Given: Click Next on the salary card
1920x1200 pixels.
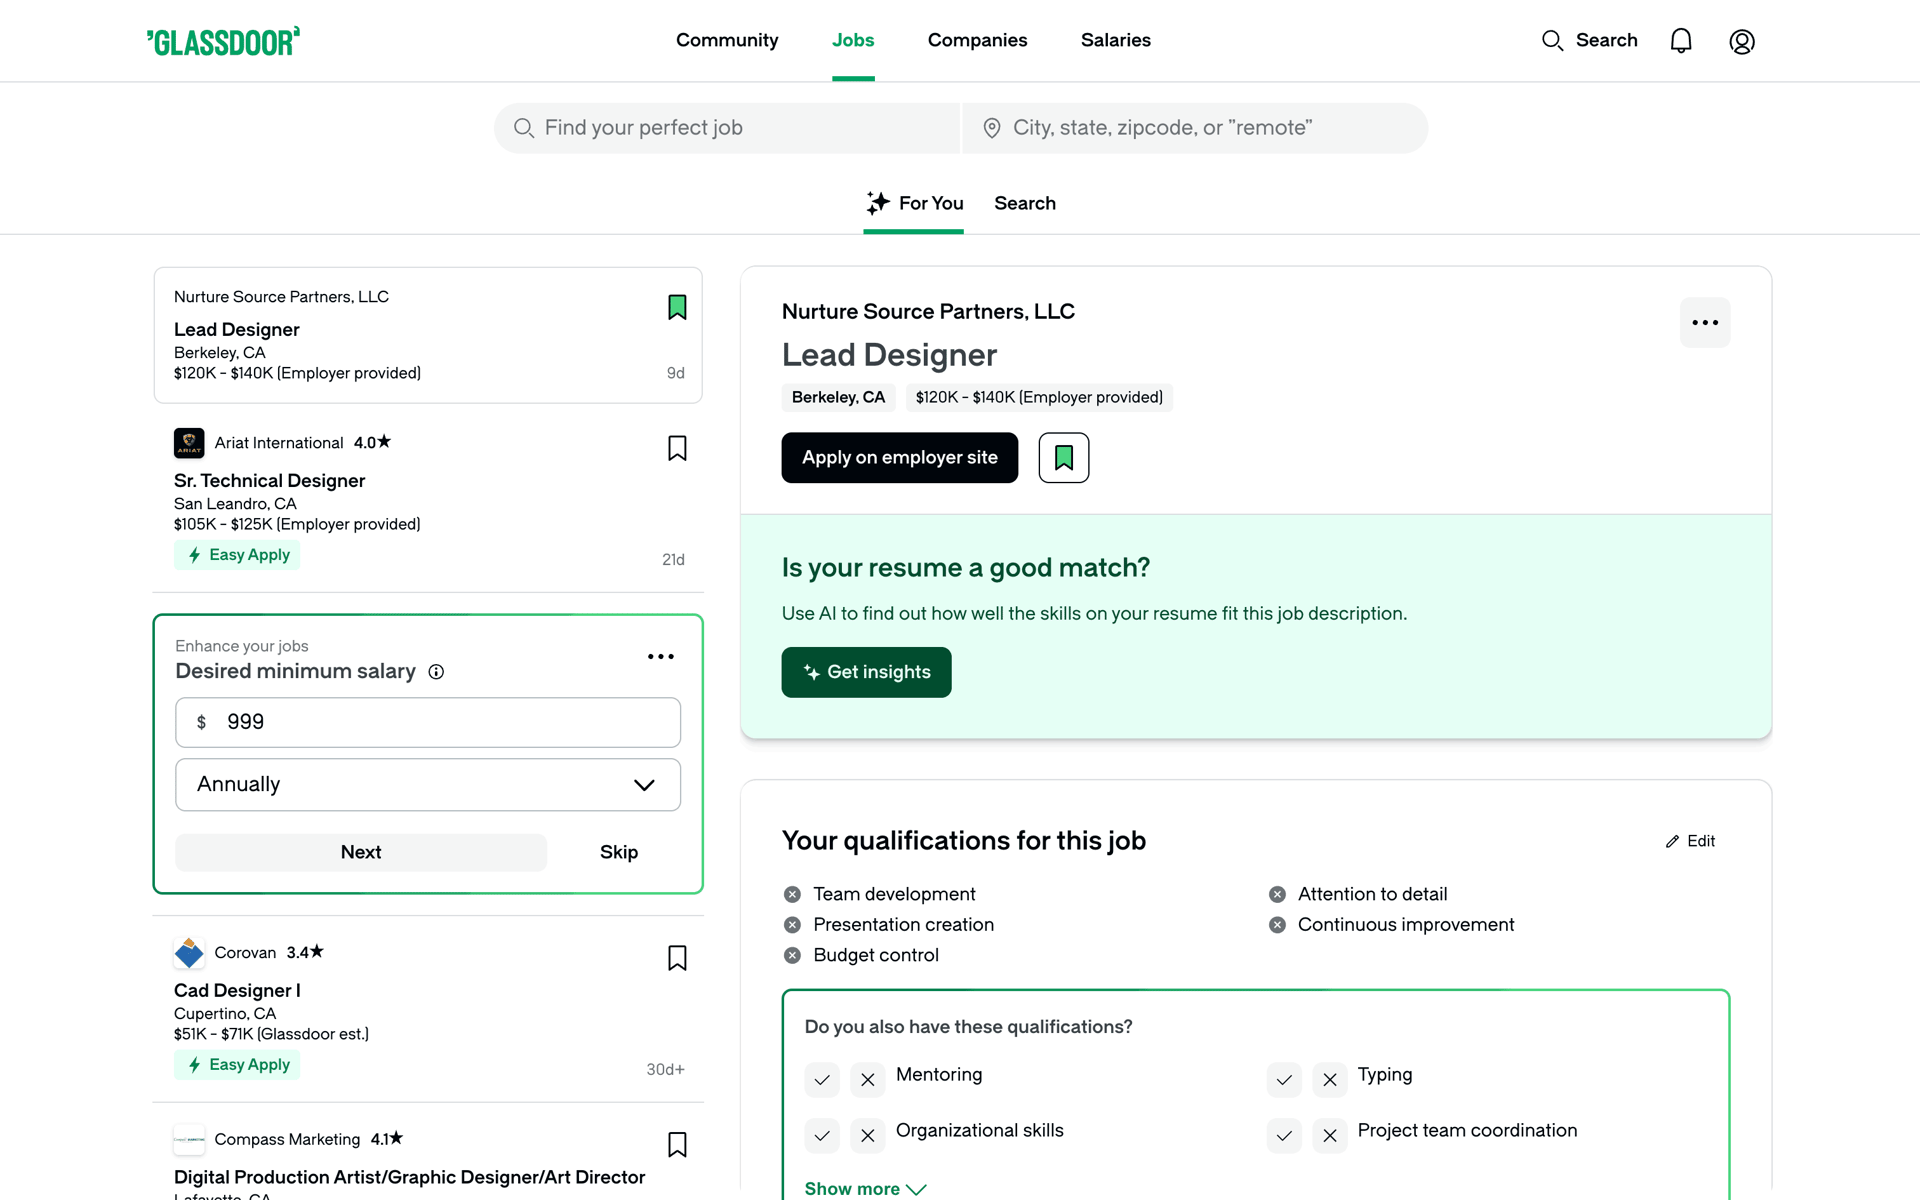Looking at the screenshot, I should click(x=361, y=852).
